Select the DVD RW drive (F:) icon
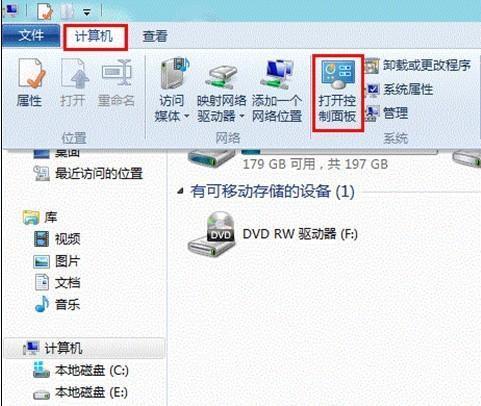This screenshot has width=481, height=406. (211, 235)
